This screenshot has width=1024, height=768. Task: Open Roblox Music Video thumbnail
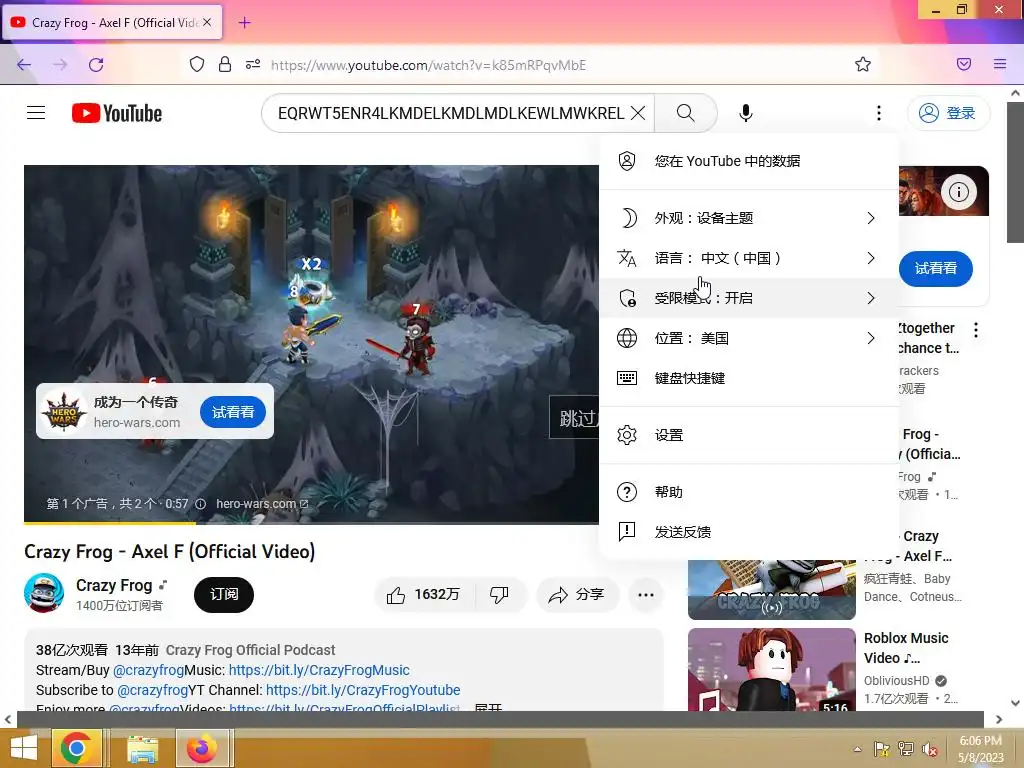pyautogui.click(x=772, y=669)
